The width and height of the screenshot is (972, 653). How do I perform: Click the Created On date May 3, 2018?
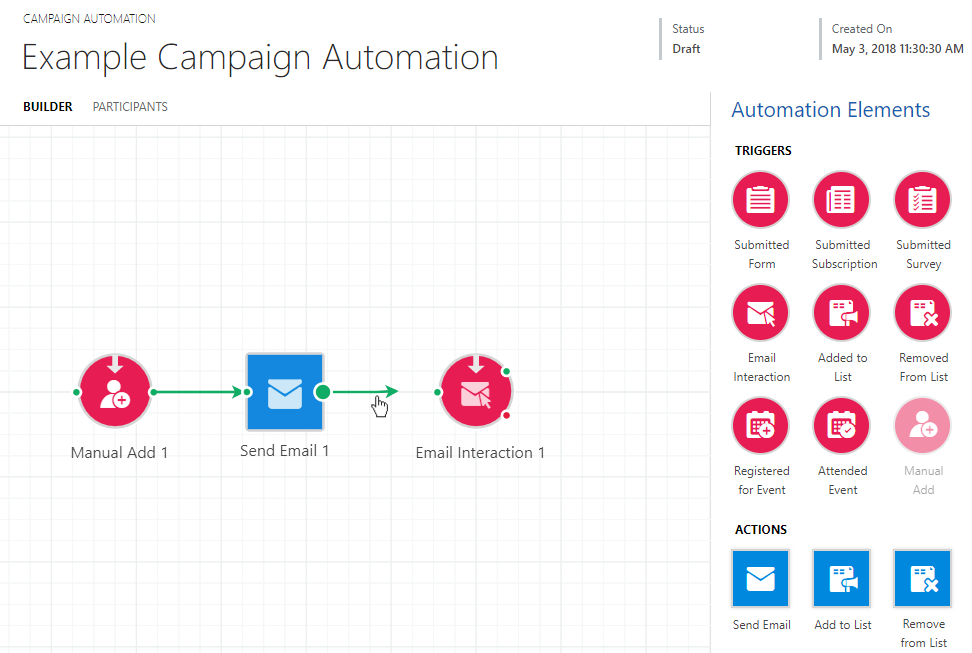pyautogui.click(x=898, y=48)
